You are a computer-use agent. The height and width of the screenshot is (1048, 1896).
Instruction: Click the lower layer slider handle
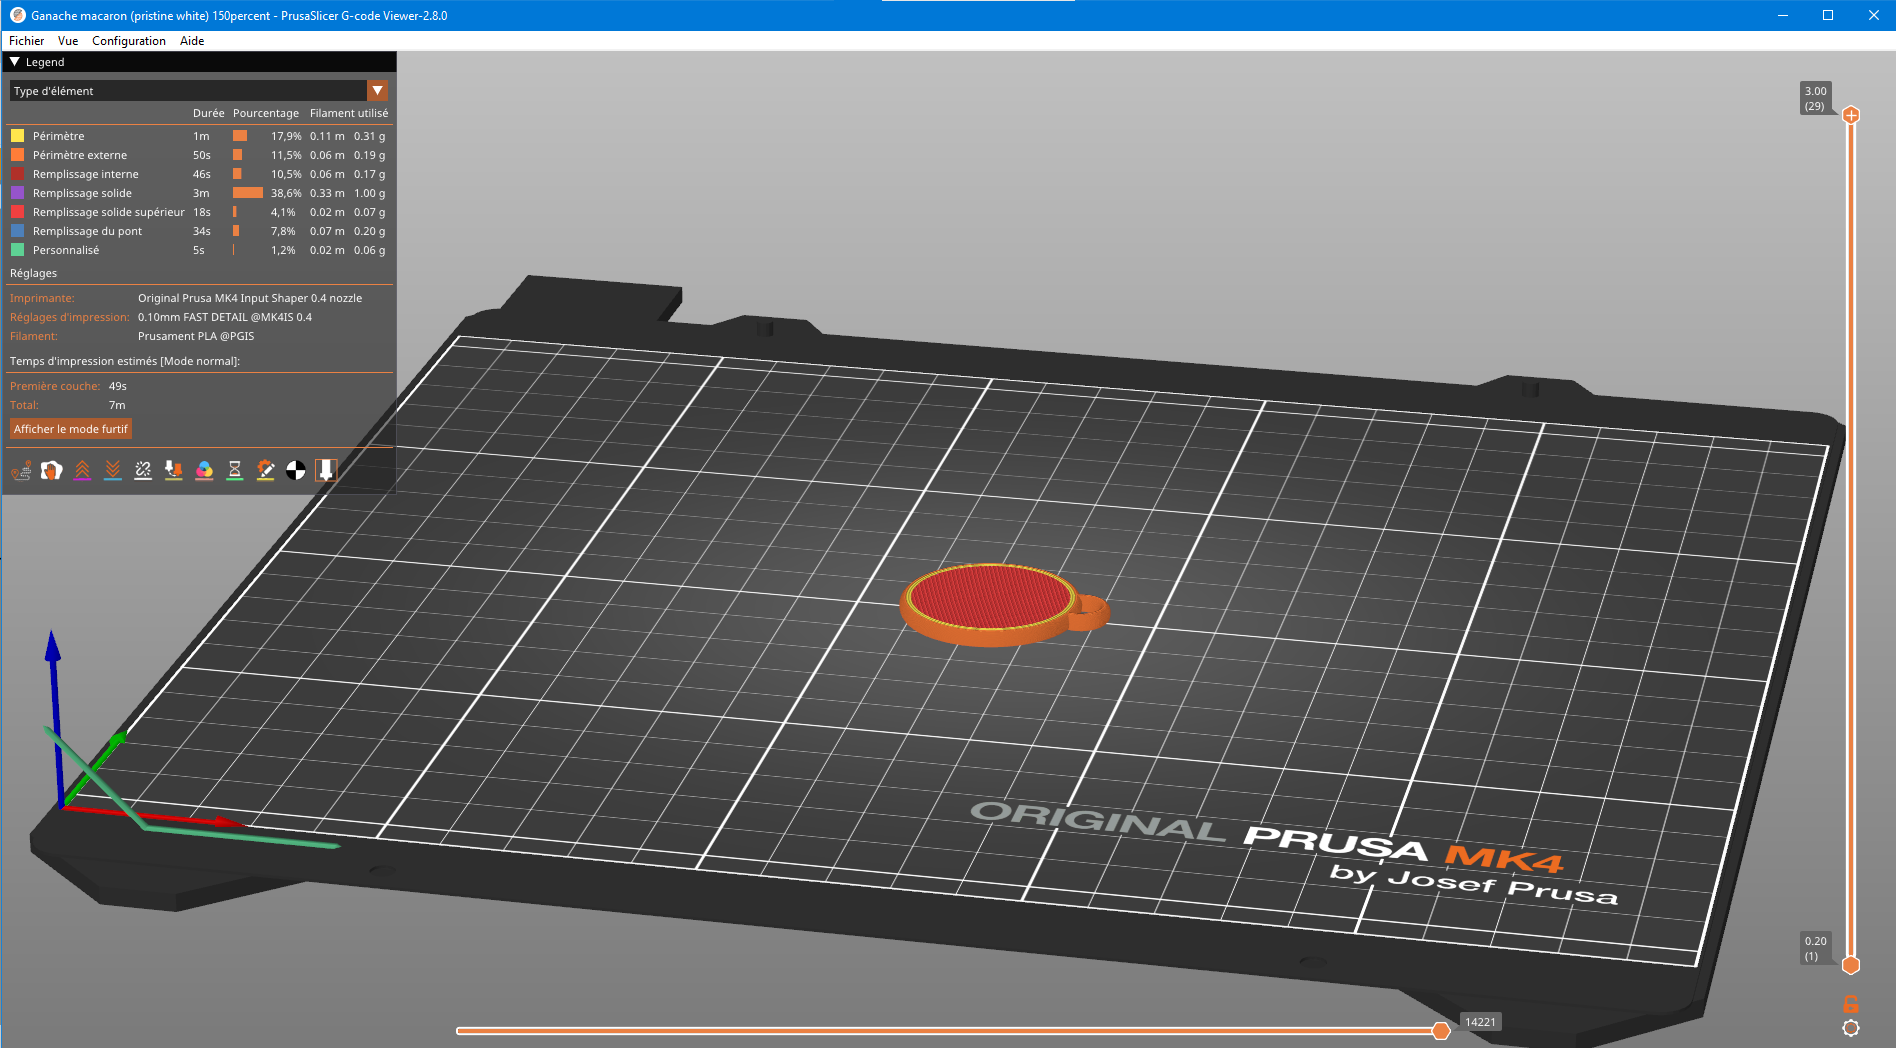pos(1851,965)
